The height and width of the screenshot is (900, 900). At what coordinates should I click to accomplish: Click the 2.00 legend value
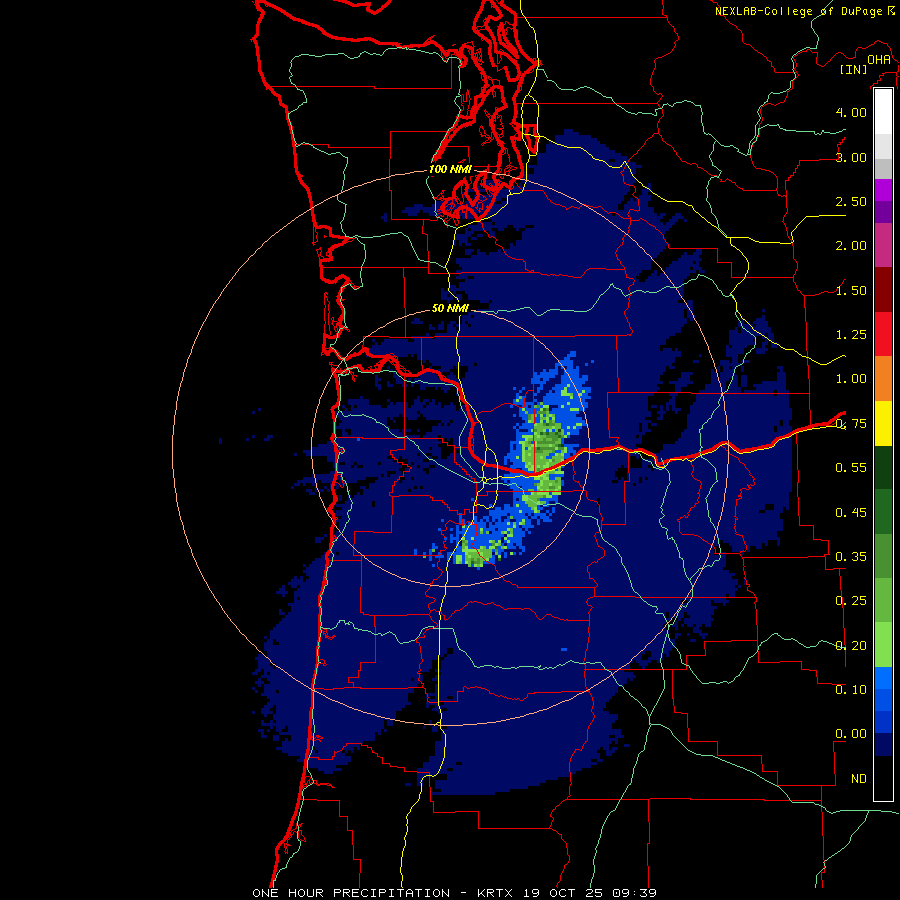pos(851,246)
